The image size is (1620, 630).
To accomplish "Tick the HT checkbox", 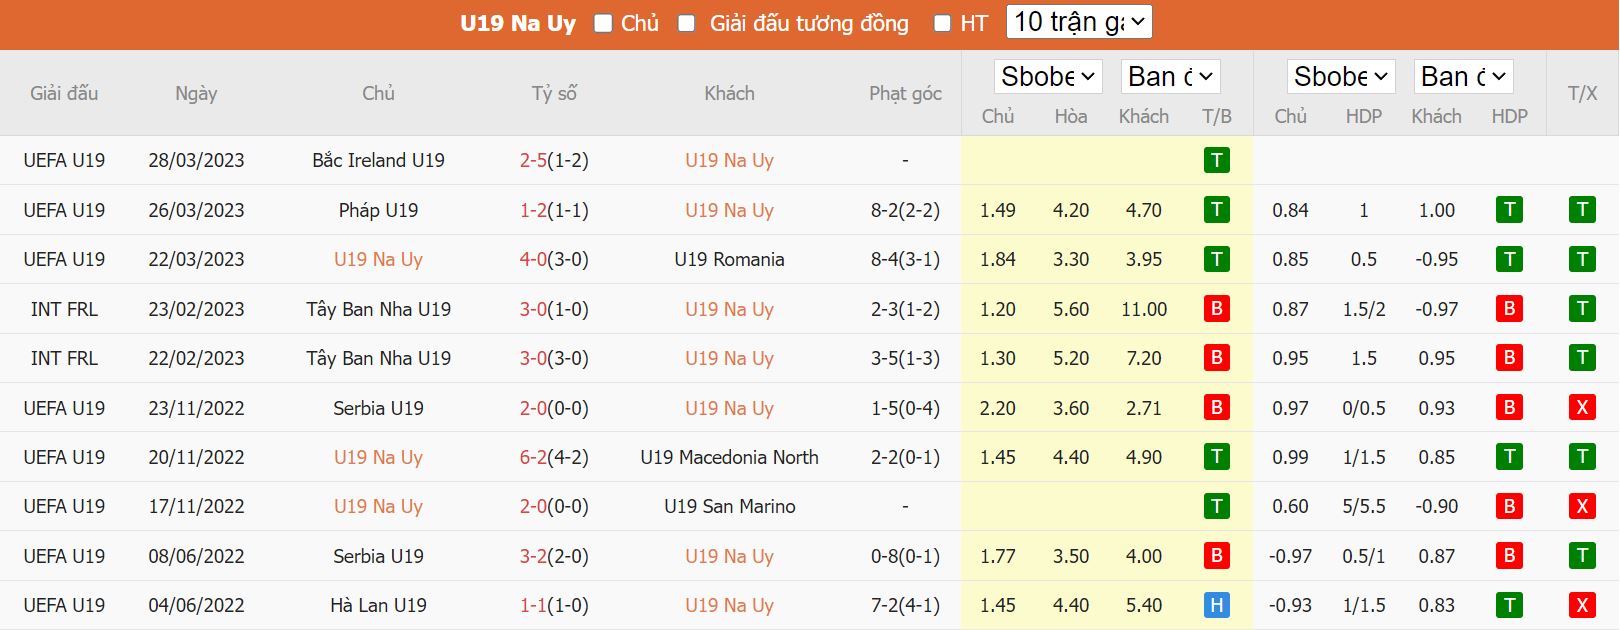I will tap(942, 23).
